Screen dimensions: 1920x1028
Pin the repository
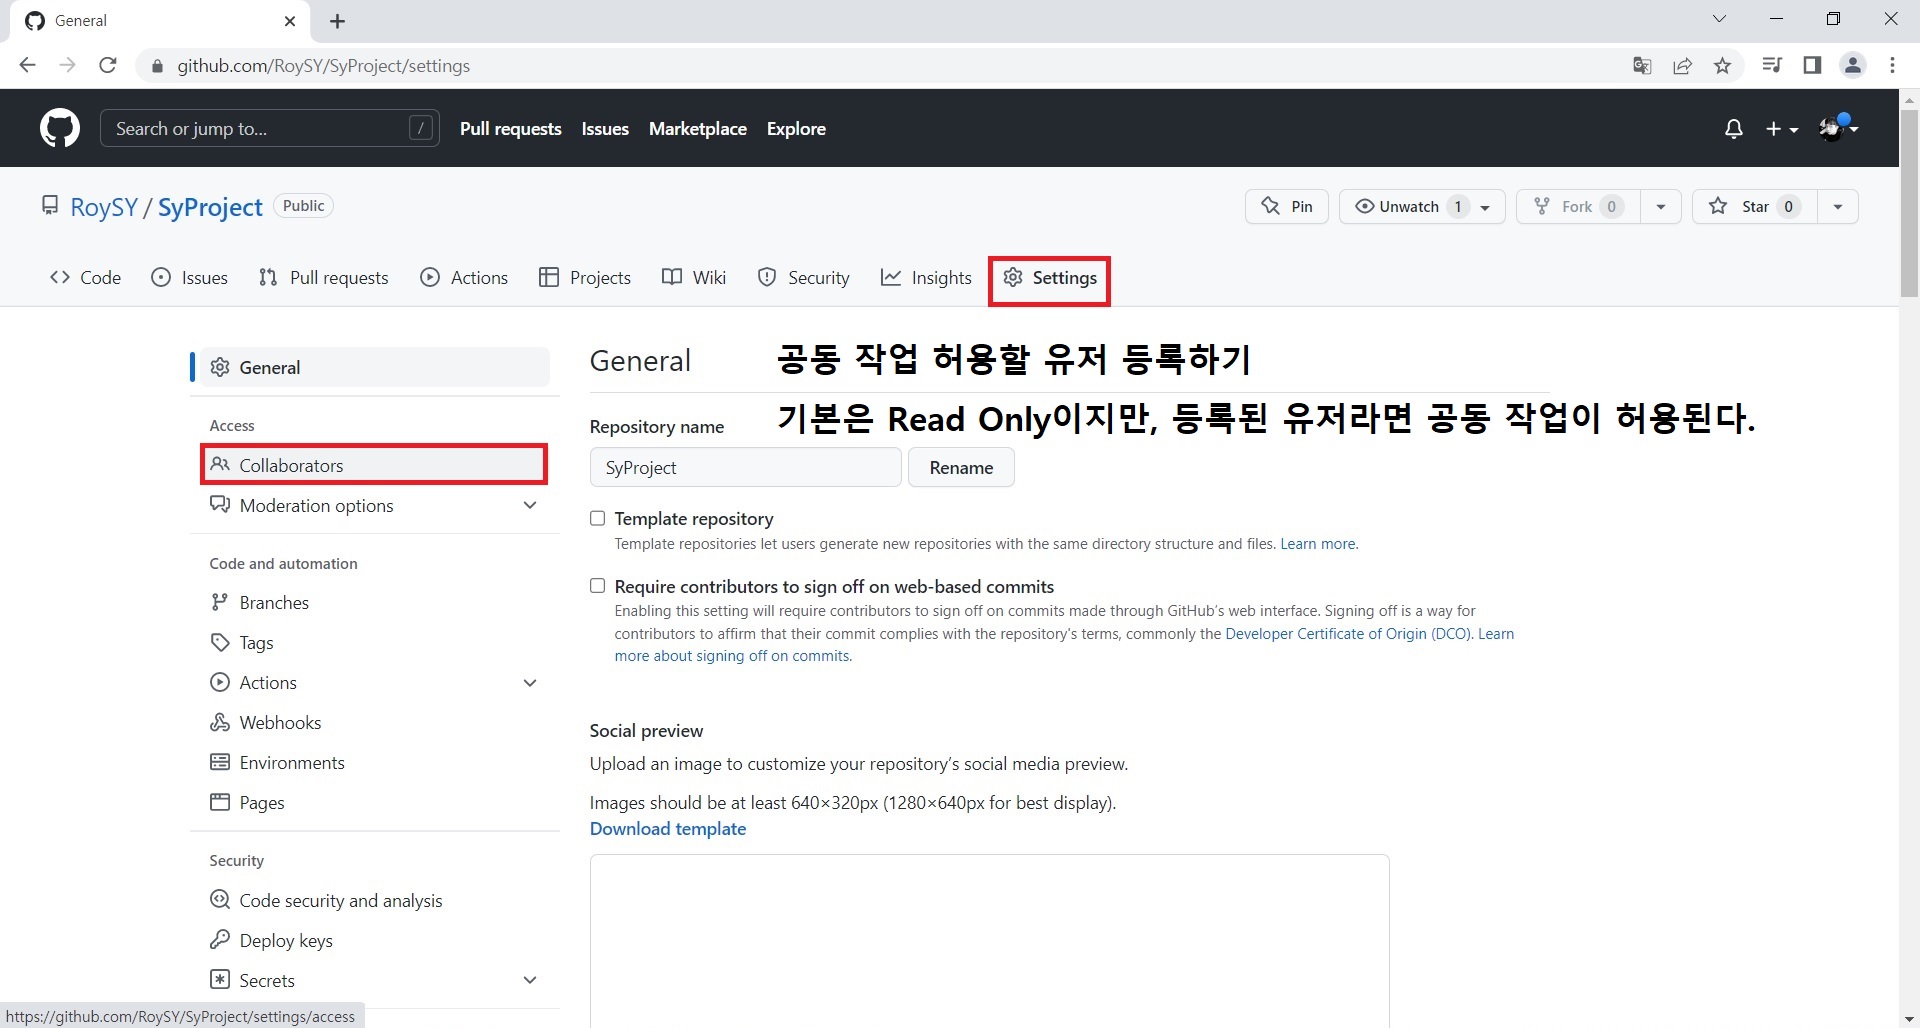(1287, 206)
